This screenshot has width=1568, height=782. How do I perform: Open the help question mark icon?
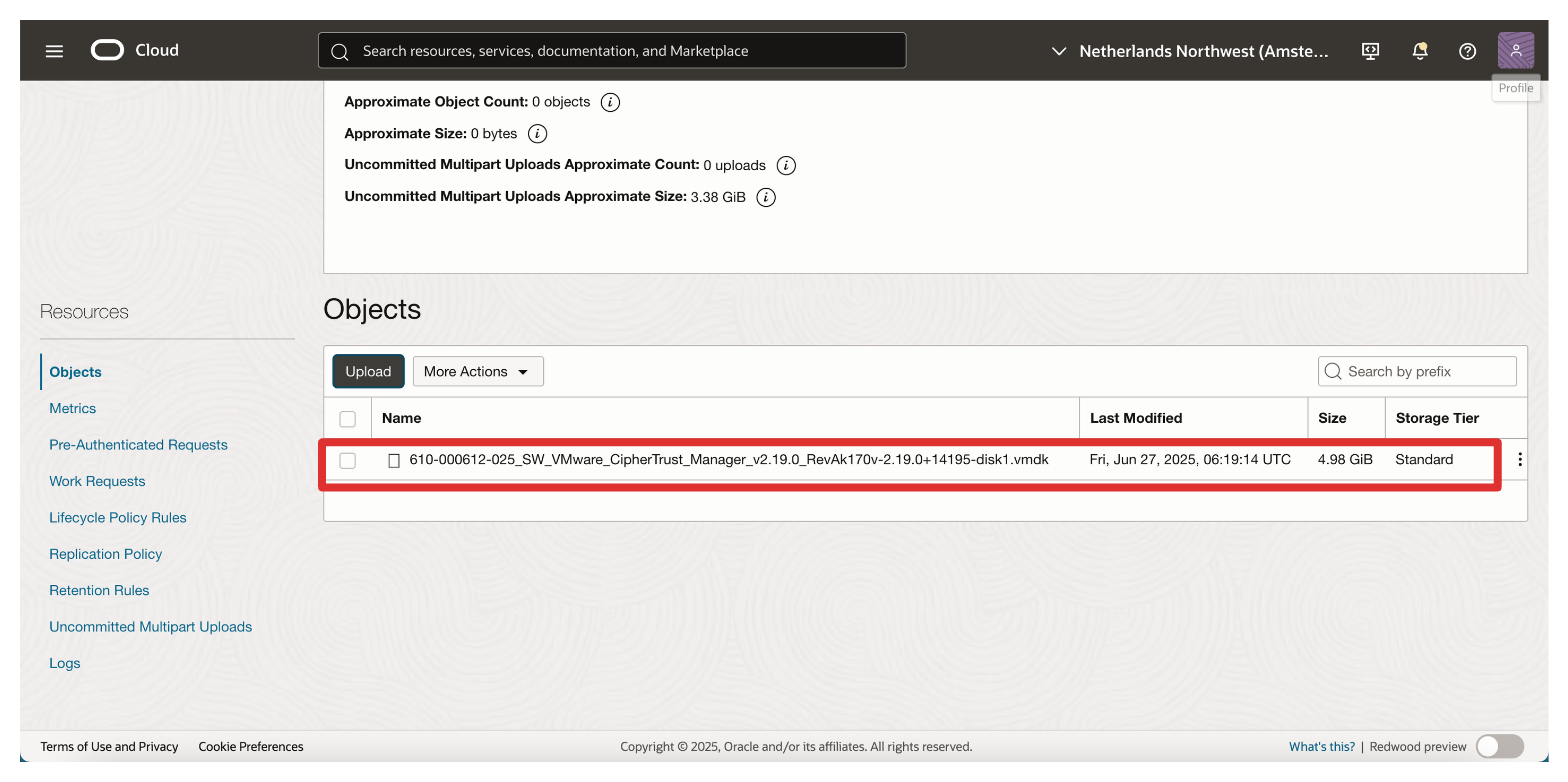click(x=1467, y=51)
